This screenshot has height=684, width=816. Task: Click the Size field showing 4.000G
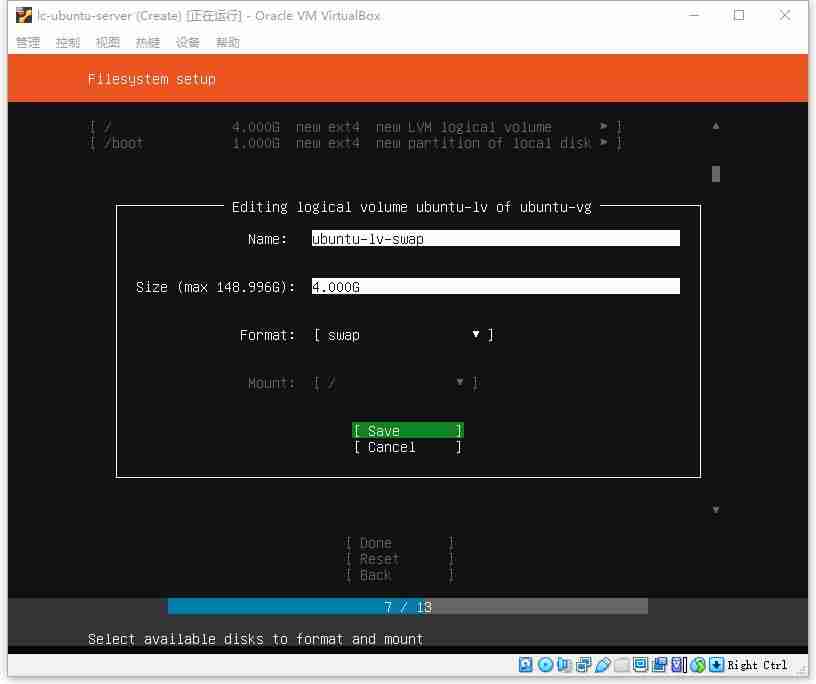pyautogui.click(x=495, y=286)
